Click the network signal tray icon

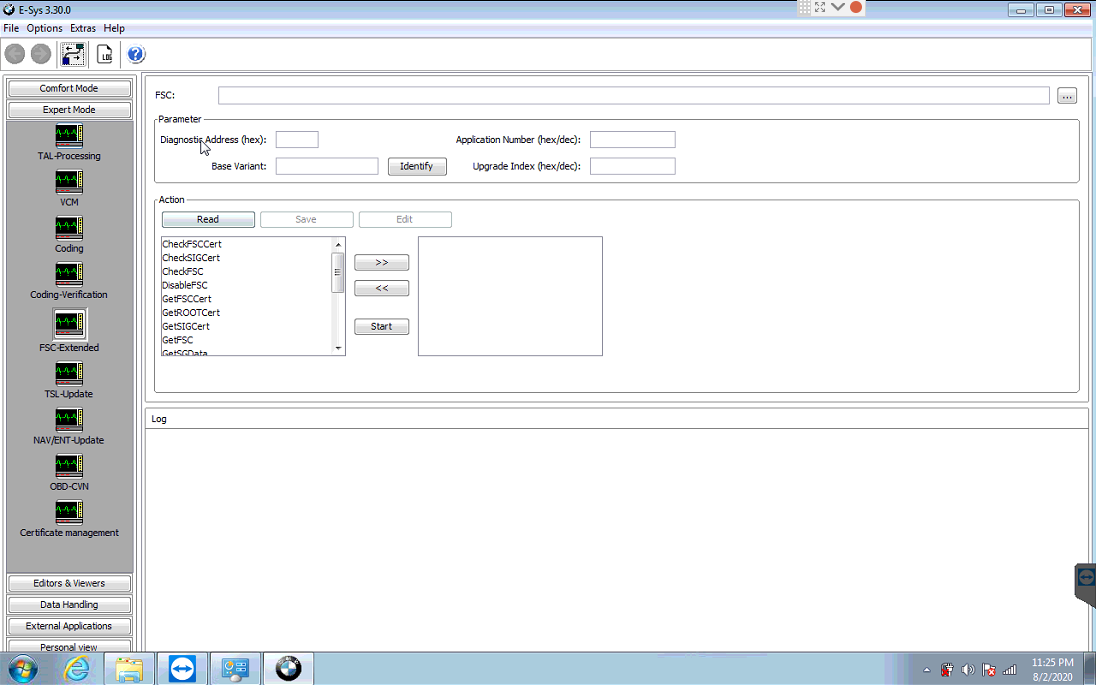point(1009,670)
